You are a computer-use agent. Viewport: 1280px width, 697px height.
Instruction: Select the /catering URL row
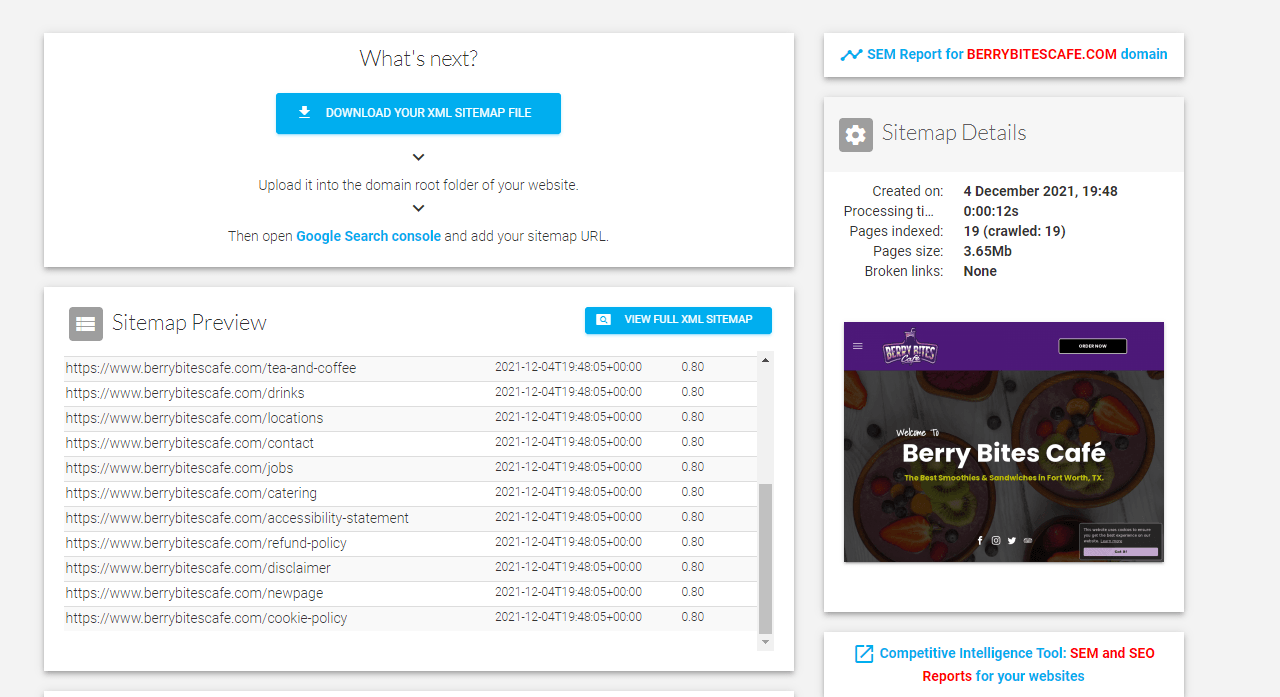coord(411,493)
